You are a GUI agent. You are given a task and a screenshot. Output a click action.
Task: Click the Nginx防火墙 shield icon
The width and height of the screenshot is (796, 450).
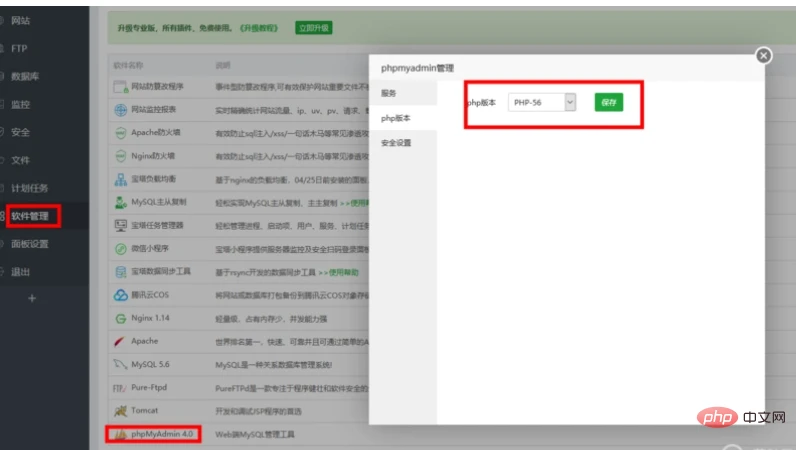(x=120, y=156)
